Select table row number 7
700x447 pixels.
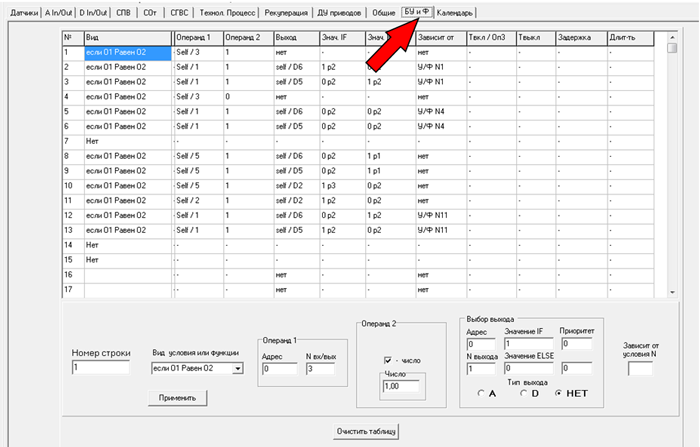pos(70,141)
